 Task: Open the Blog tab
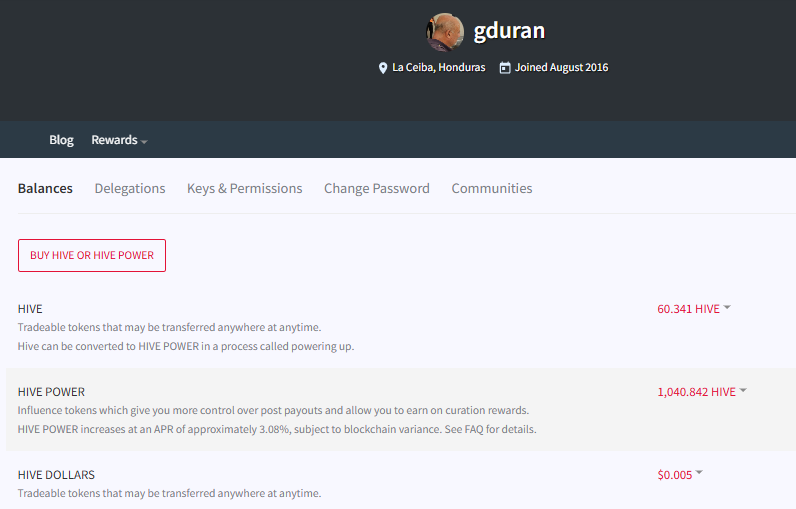61,140
